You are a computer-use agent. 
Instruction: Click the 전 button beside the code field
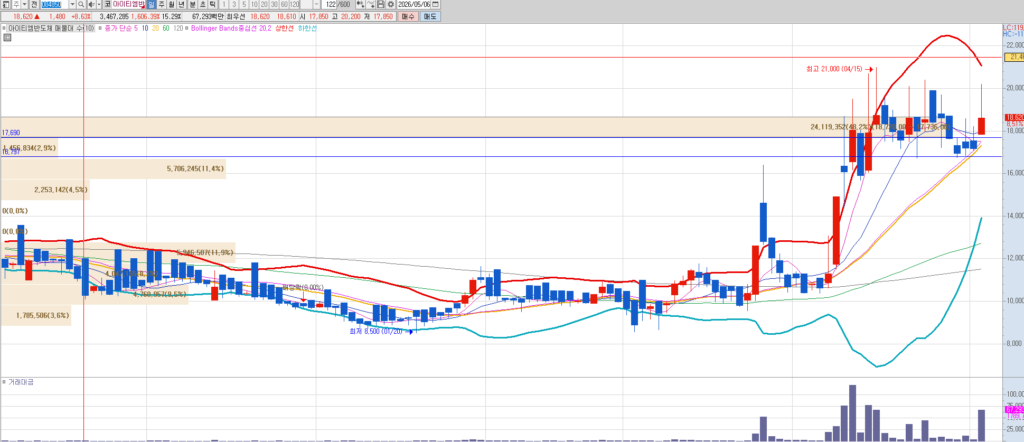(x=34, y=4)
